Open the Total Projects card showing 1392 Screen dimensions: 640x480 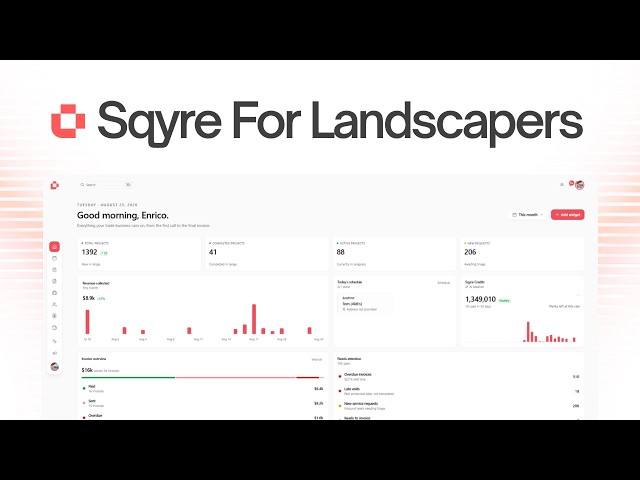(139, 253)
